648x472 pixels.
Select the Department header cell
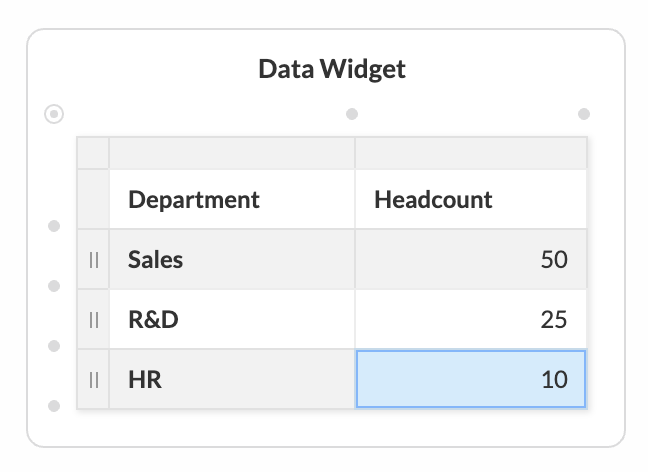(x=232, y=199)
